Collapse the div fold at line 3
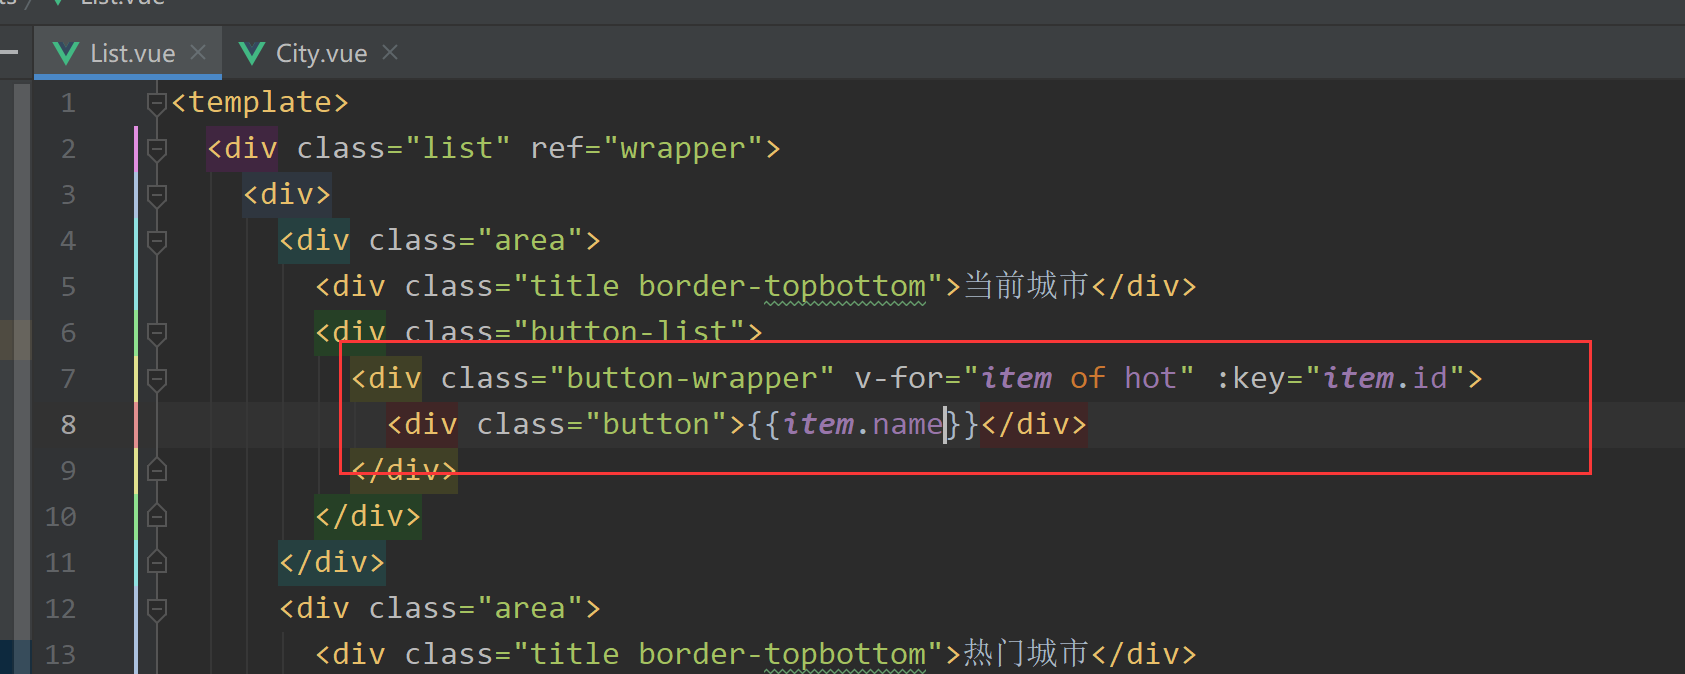 tap(157, 195)
